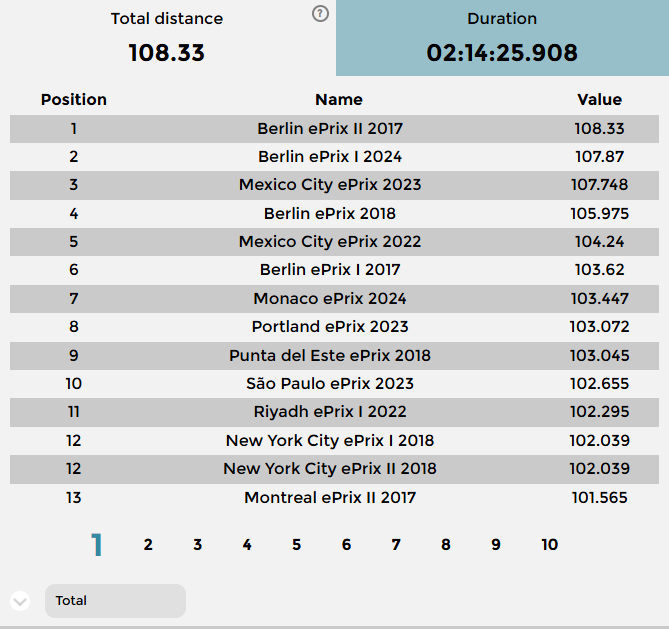Select São Paulo ePrix 2023 entry

[330, 384]
